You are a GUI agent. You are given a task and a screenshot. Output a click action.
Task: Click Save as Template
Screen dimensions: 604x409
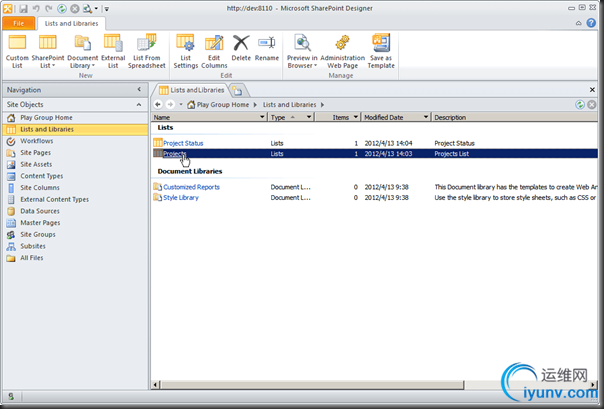pos(381,51)
